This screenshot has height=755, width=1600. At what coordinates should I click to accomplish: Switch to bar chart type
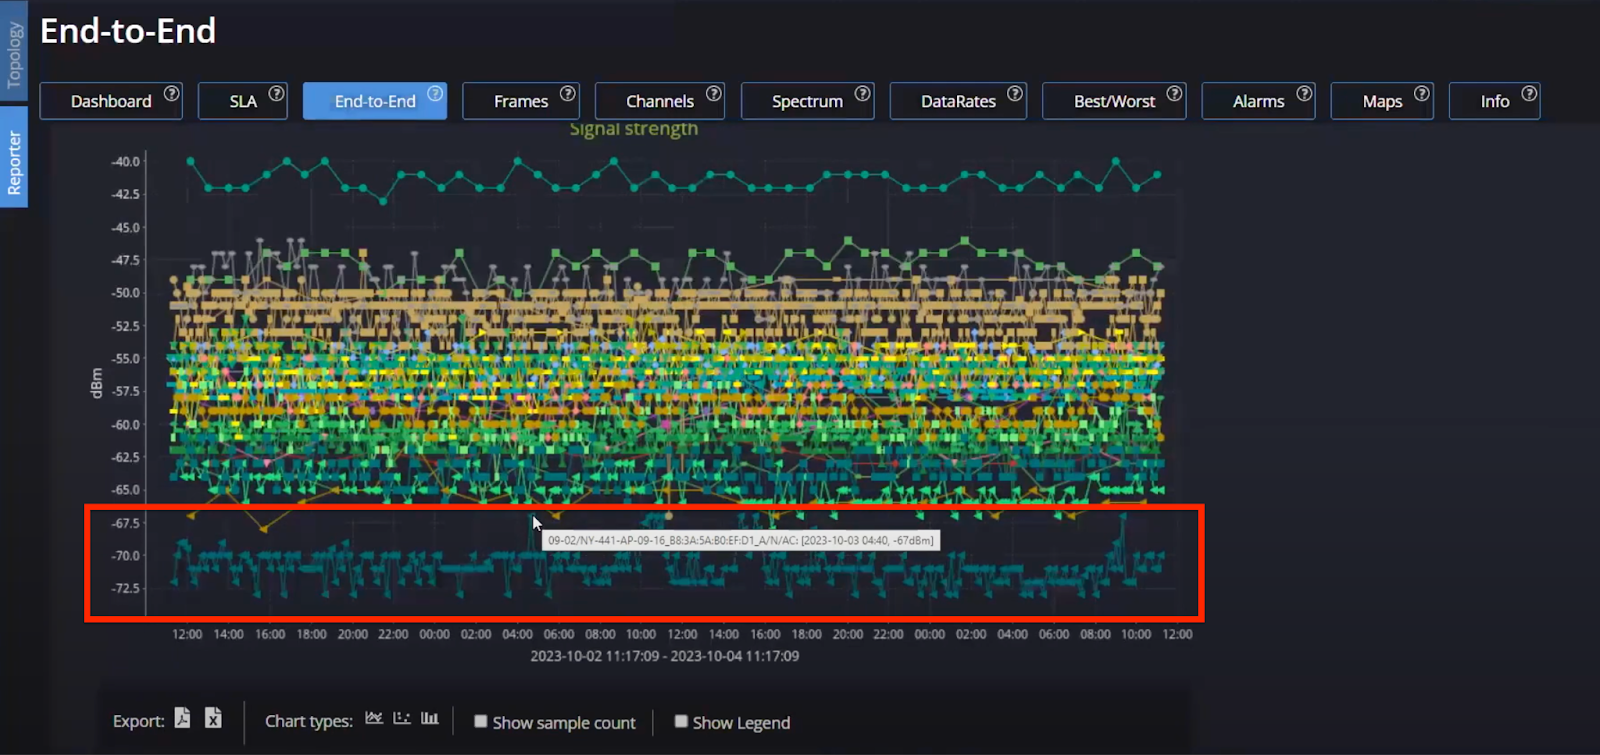pos(430,718)
